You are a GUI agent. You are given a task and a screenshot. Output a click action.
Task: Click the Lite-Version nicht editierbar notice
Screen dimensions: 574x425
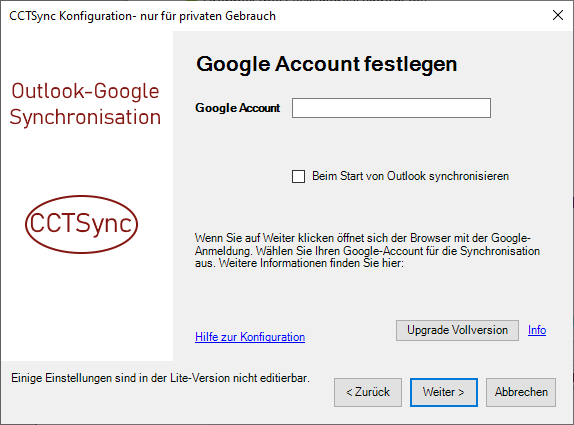[x=160, y=378]
